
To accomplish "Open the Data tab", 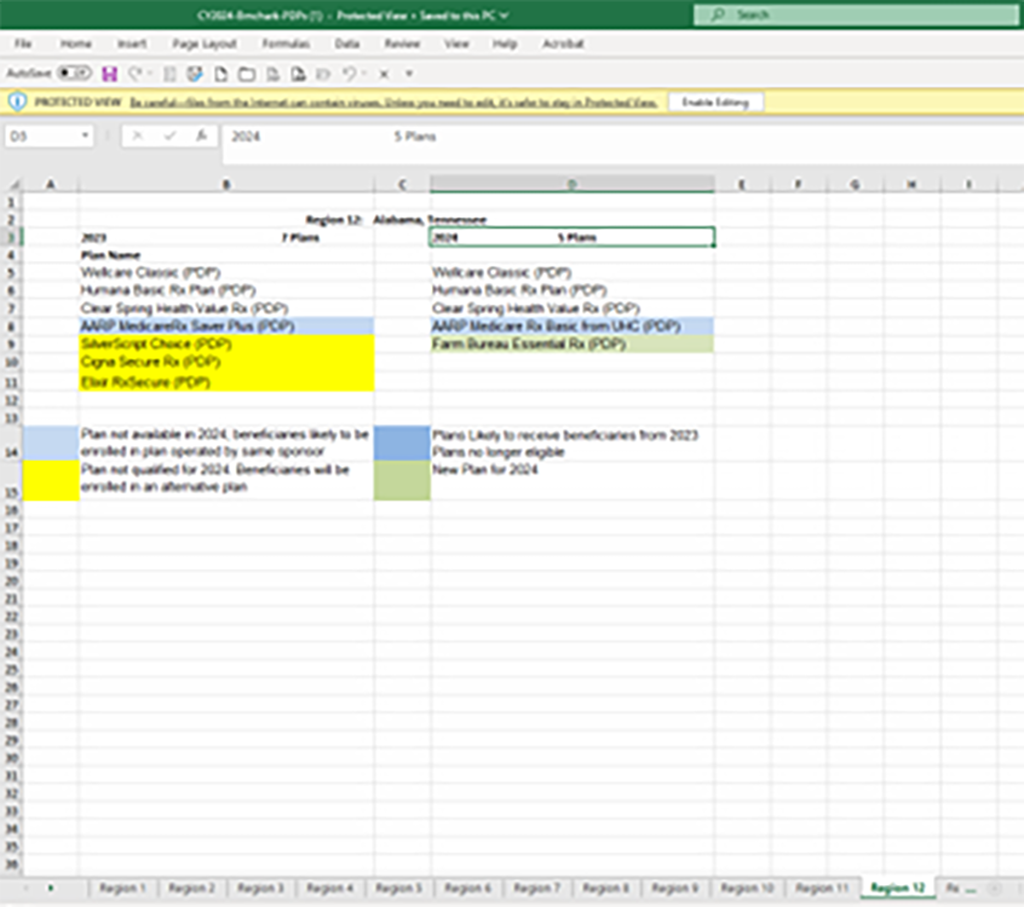I will 347,44.
